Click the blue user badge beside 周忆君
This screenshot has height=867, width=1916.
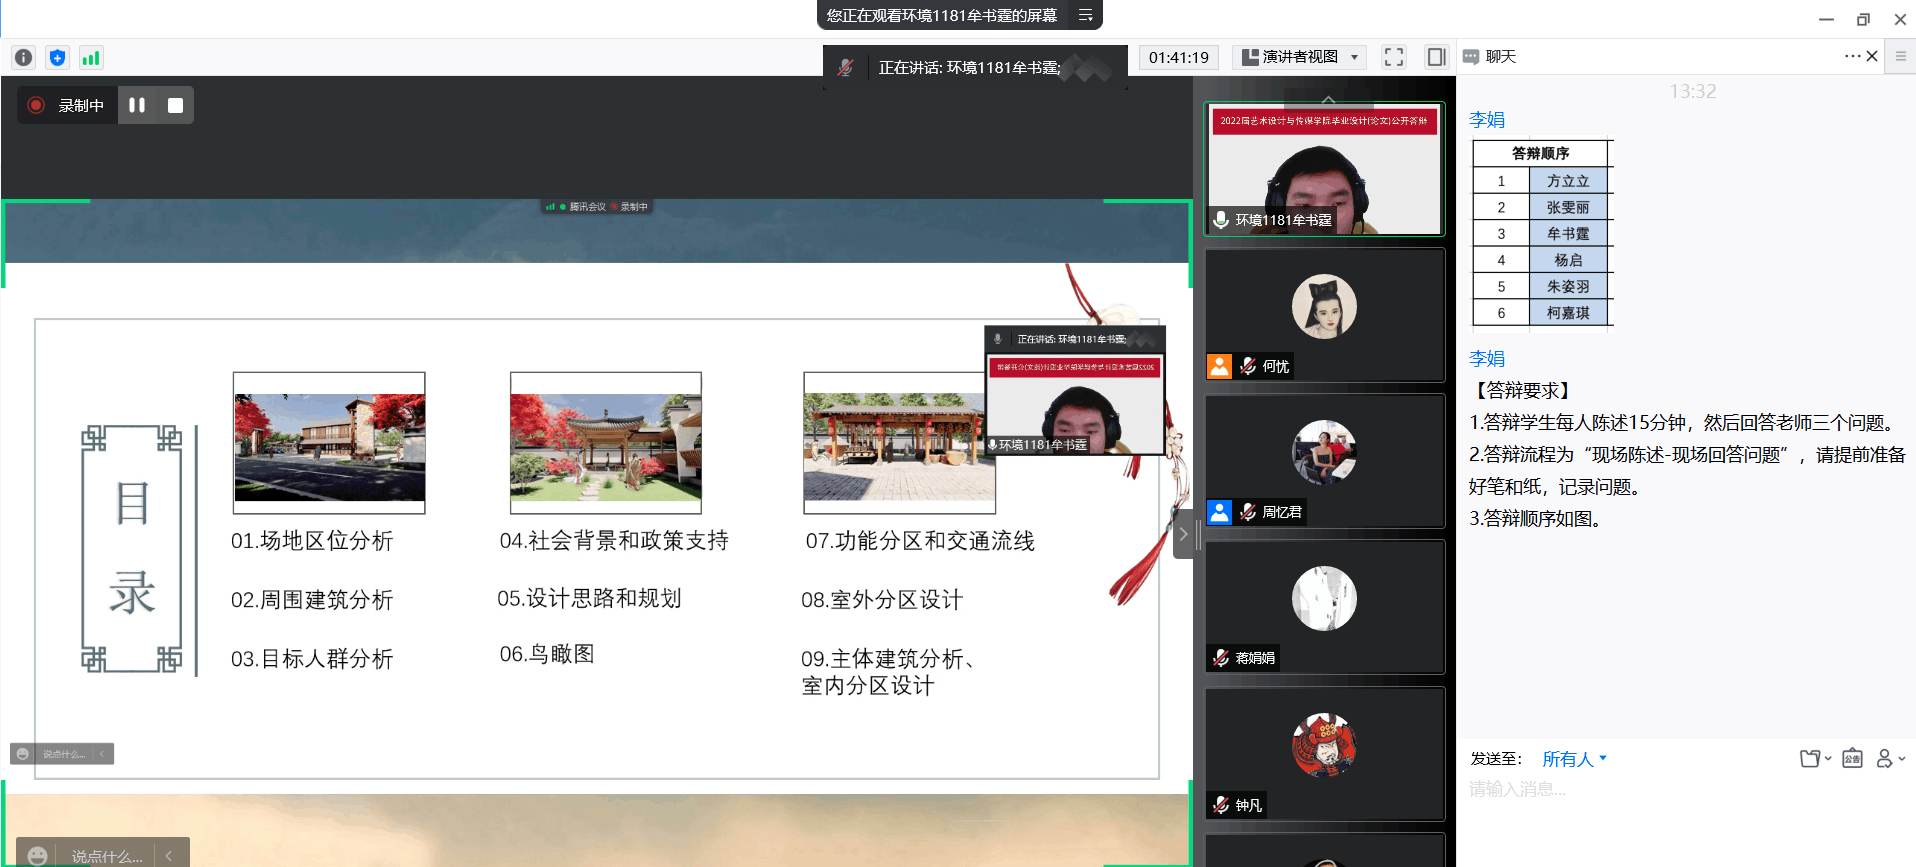point(1219,512)
